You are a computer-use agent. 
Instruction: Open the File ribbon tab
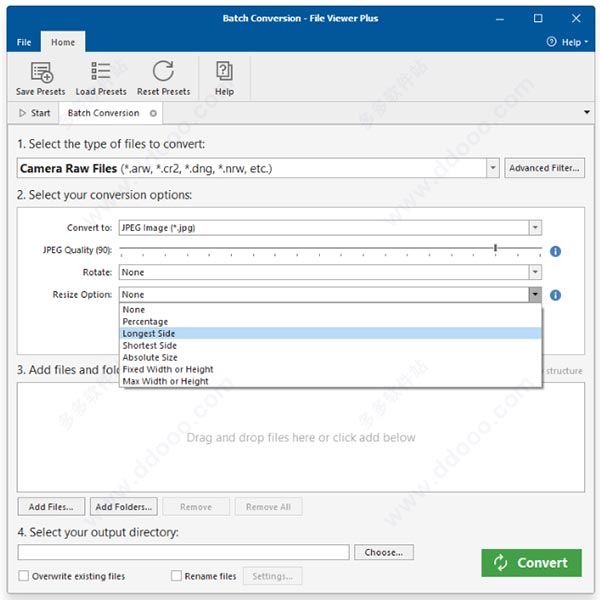pos(24,42)
